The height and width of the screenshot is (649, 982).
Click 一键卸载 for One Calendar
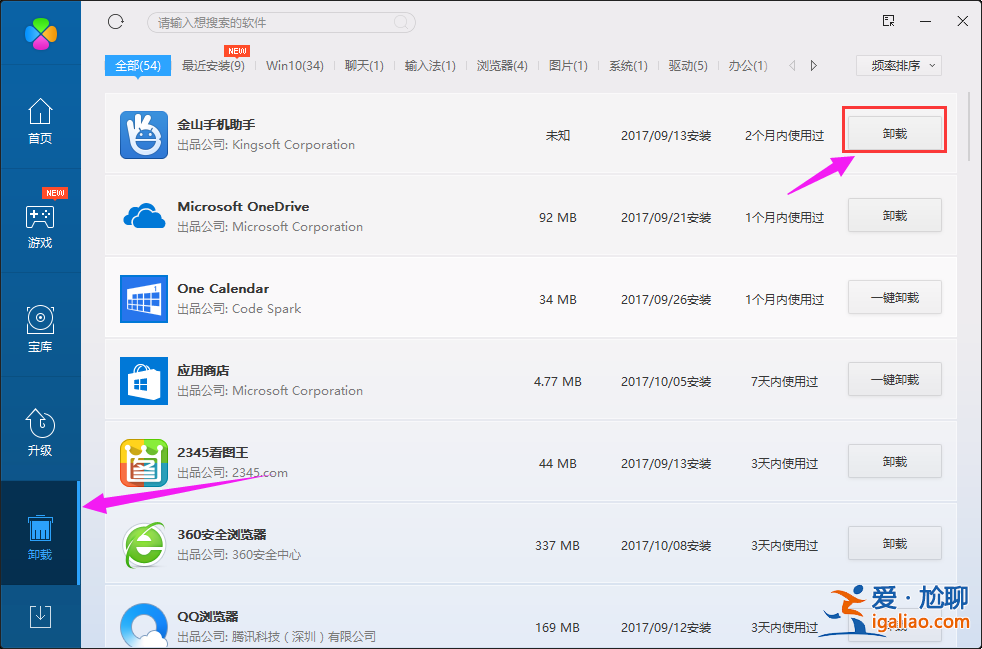(894, 297)
